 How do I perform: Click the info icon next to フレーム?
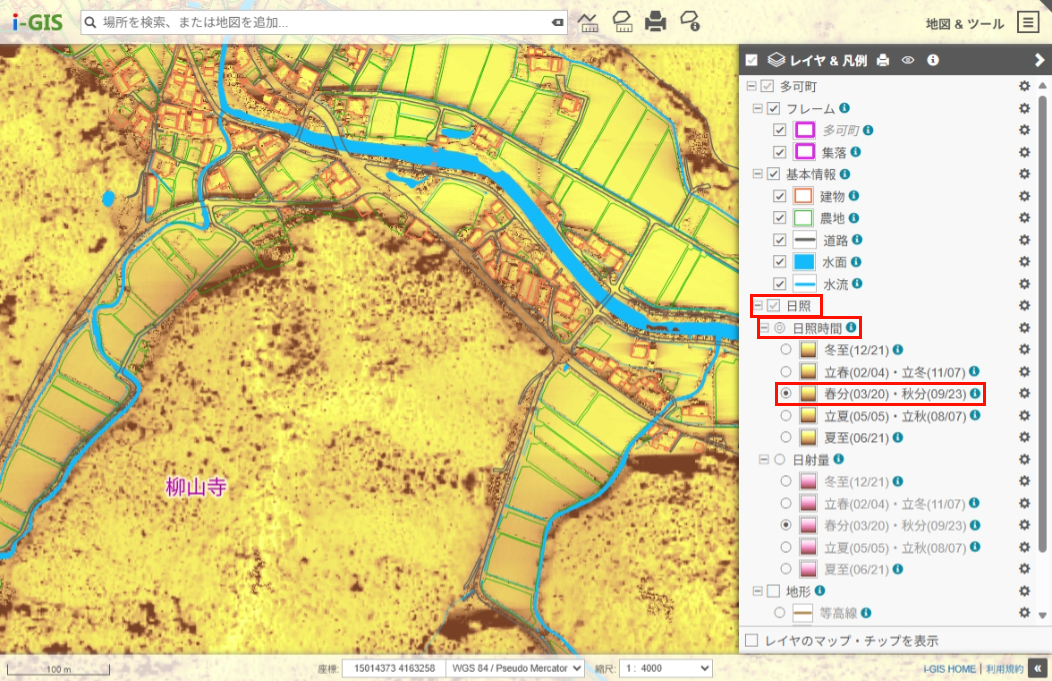(845, 107)
